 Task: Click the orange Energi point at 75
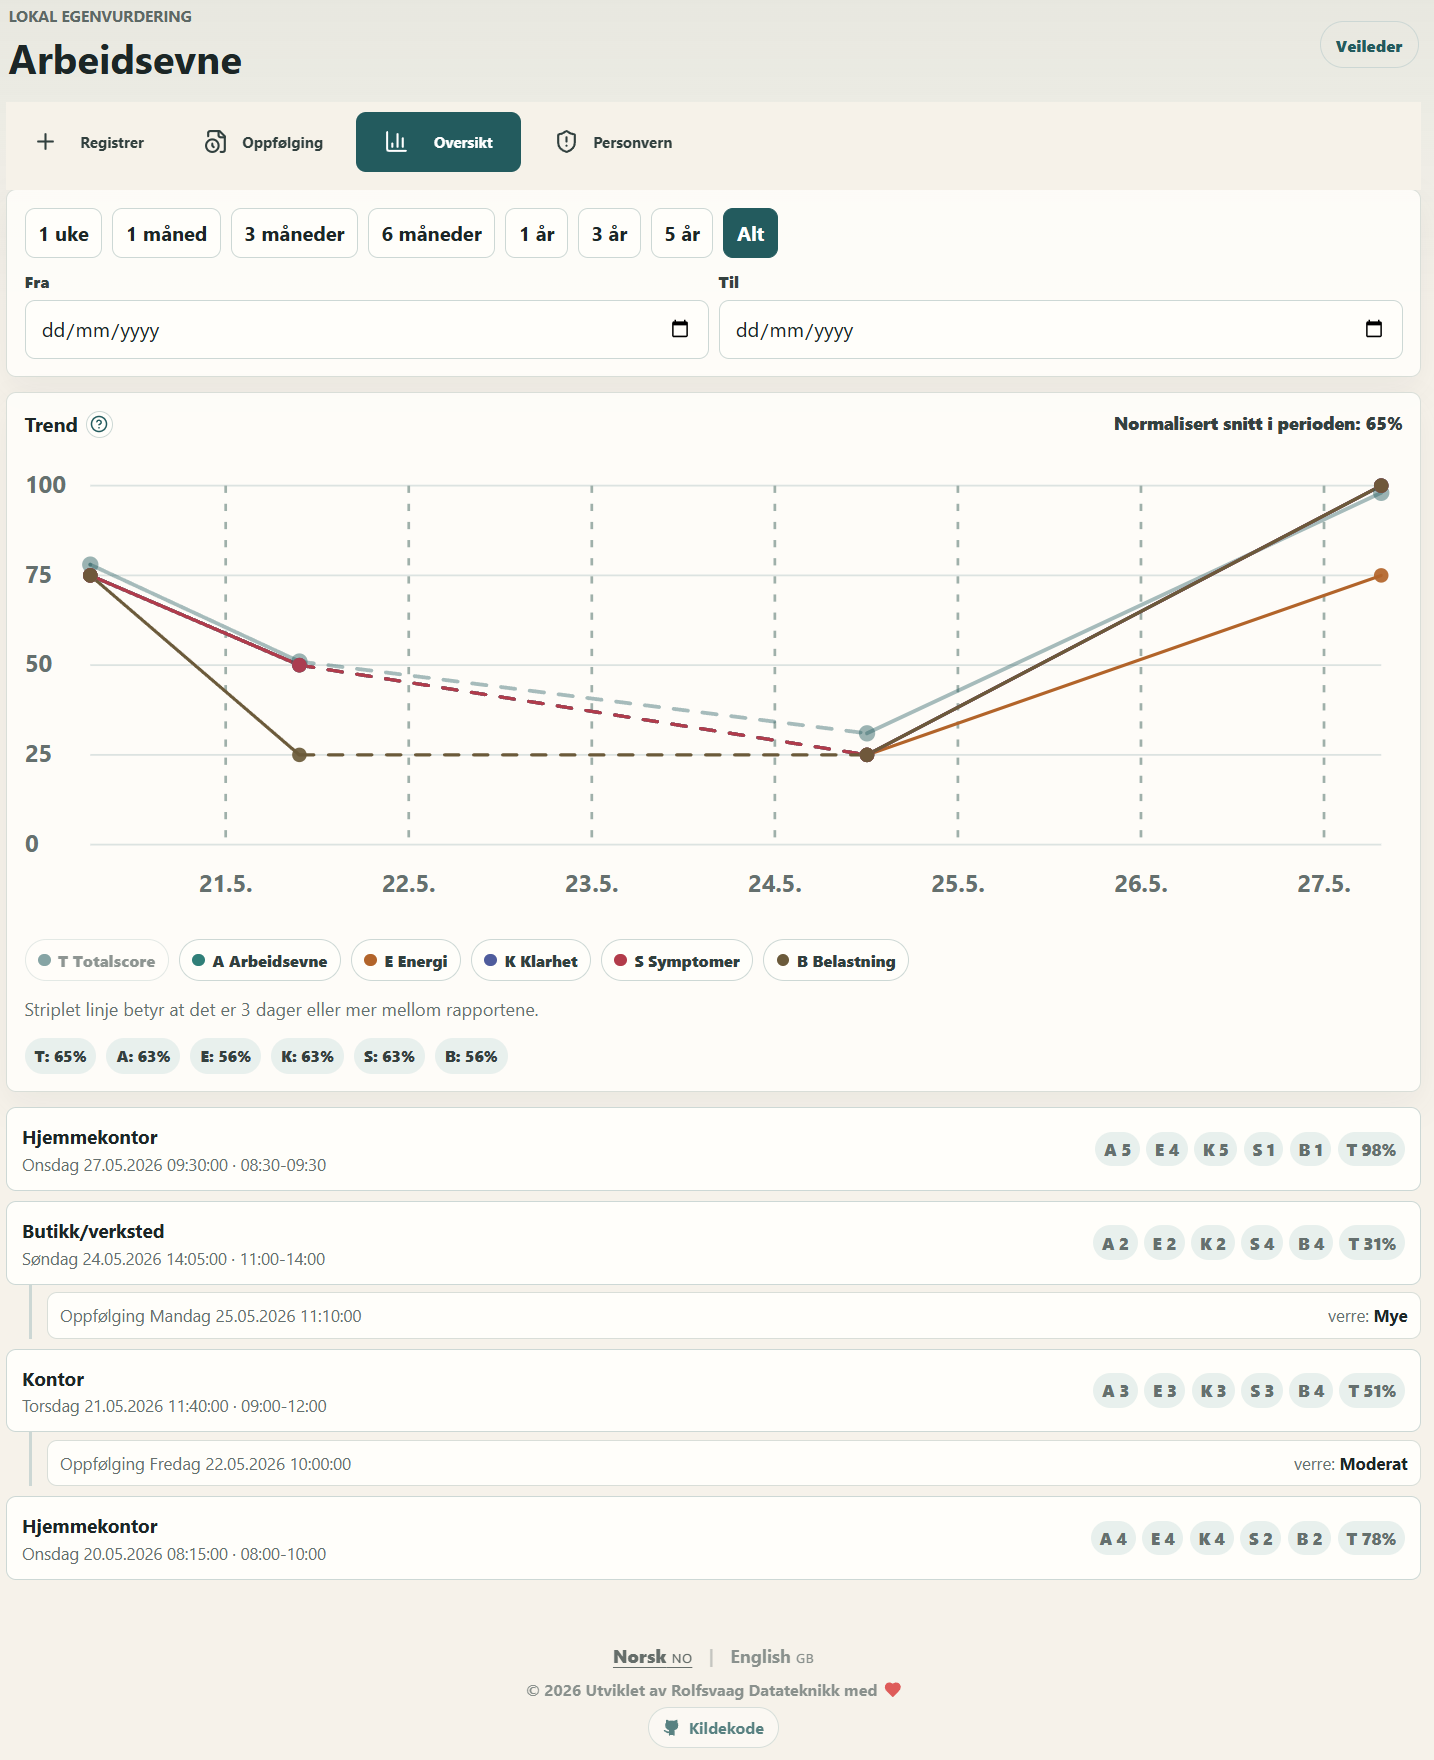coord(1381,575)
